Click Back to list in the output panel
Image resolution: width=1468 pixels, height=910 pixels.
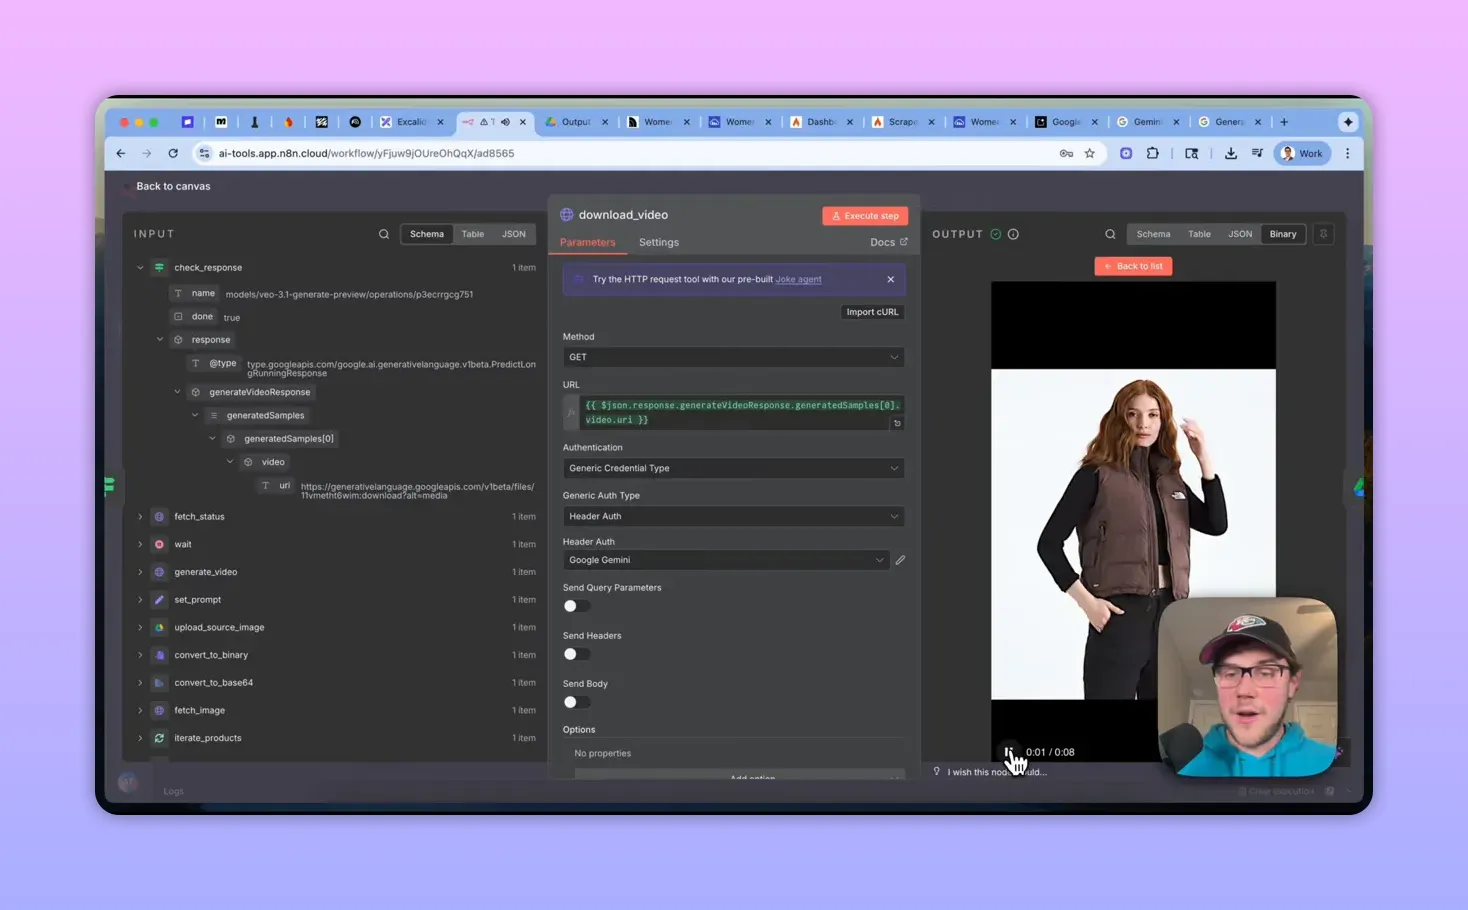[x=1133, y=265]
